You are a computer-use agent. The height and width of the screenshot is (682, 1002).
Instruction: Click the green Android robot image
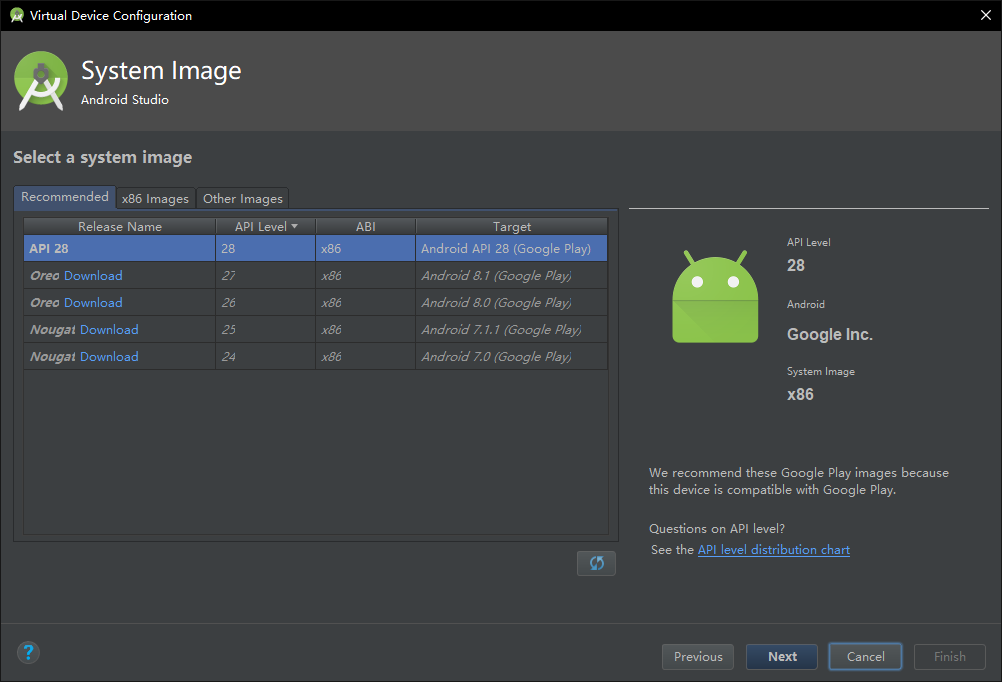pos(715,297)
